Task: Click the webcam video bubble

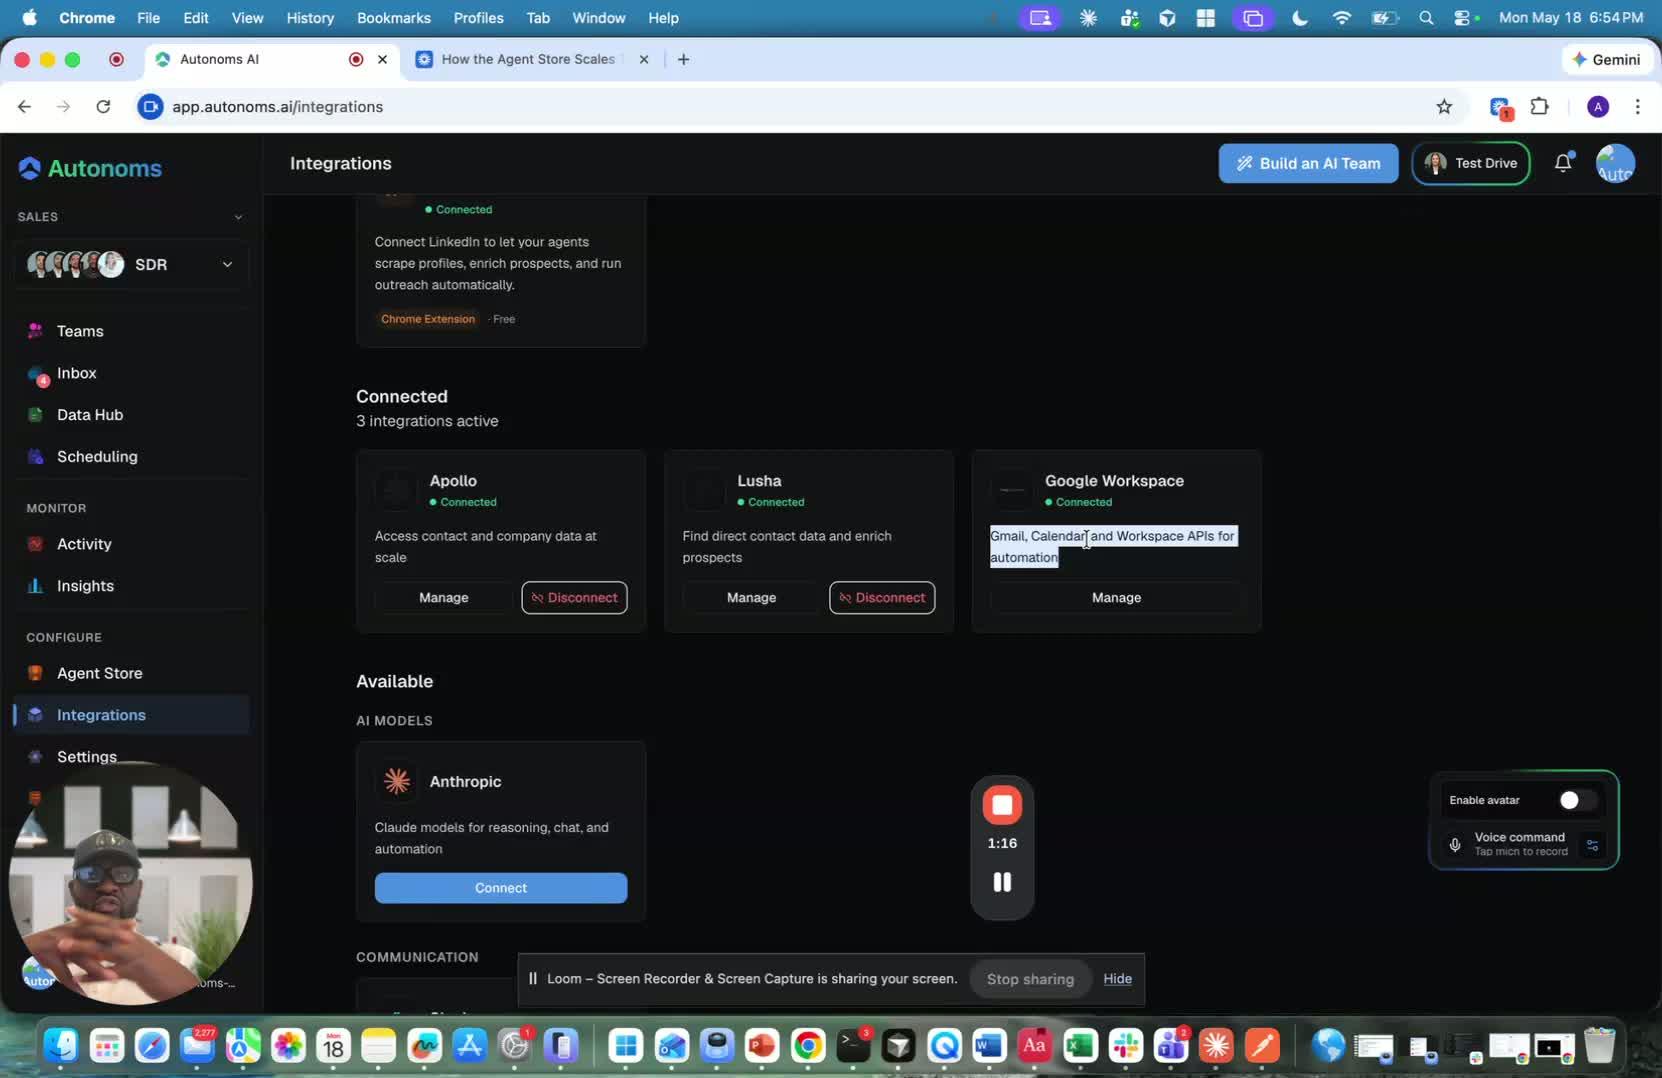Action: coord(130,883)
